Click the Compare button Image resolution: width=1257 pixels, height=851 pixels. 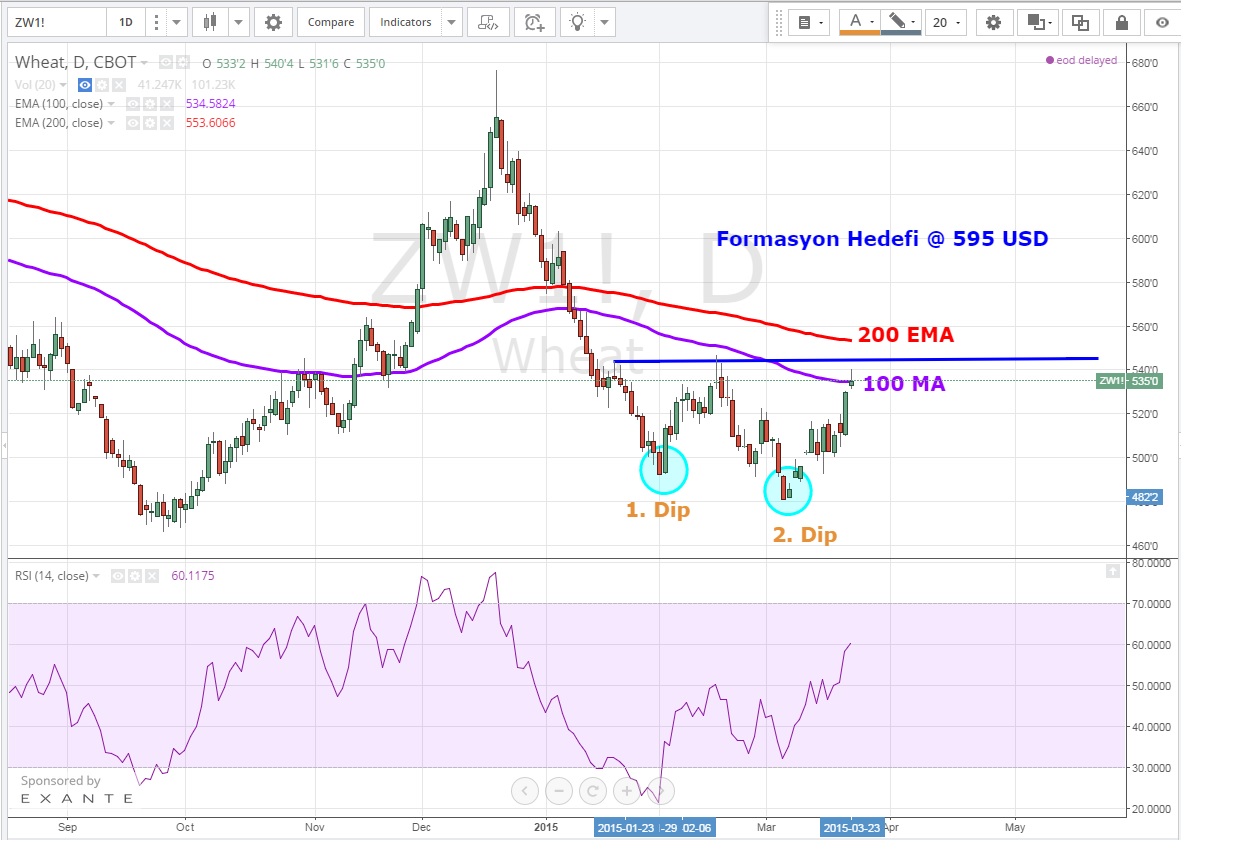click(x=330, y=22)
